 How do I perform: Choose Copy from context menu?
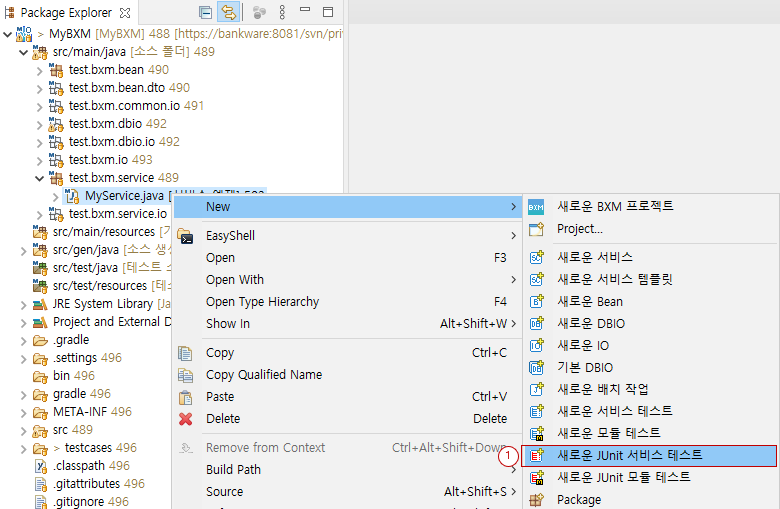tap(347, 353)
